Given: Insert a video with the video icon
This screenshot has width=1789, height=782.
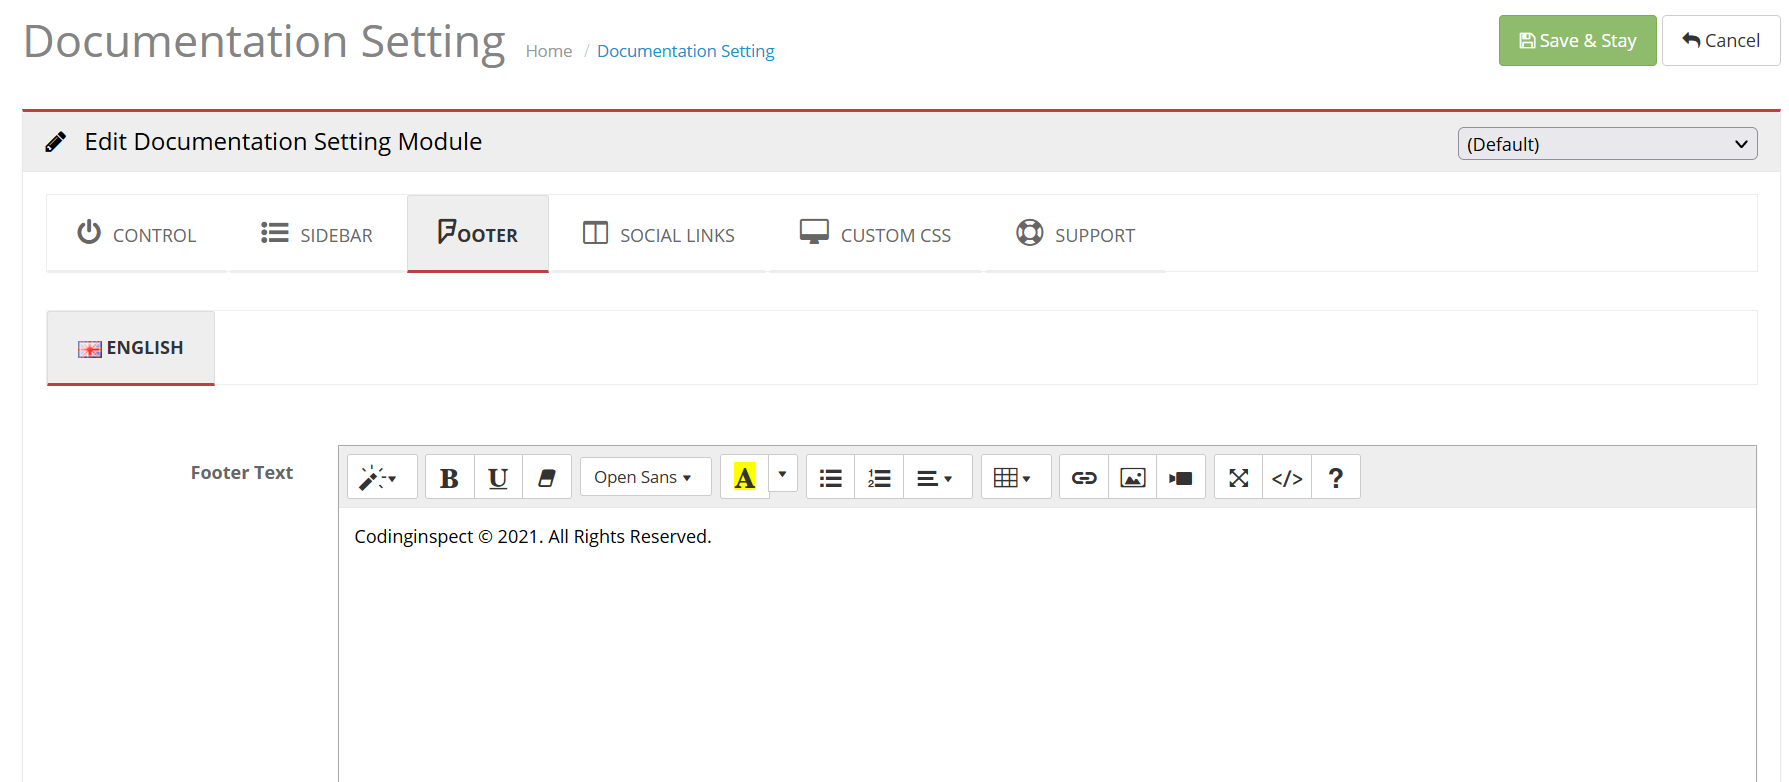Looking at the screenshot, I should pos(1181,478).
